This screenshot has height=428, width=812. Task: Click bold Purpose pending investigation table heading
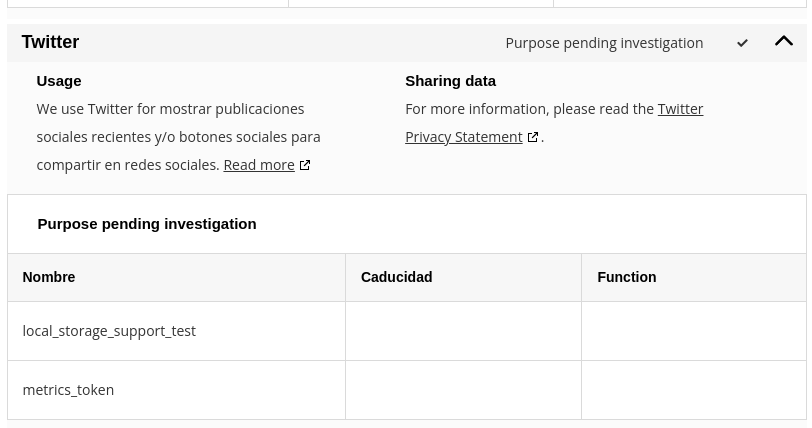click(147, 224)
